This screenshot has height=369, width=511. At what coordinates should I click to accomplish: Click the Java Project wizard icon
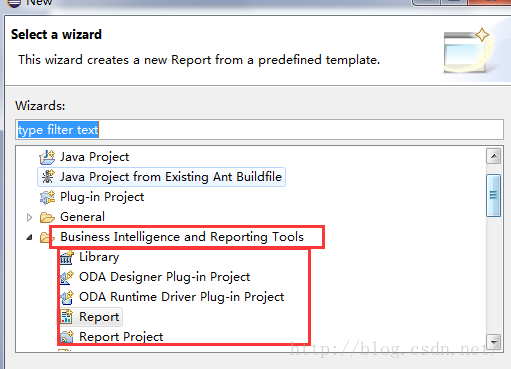47,157
